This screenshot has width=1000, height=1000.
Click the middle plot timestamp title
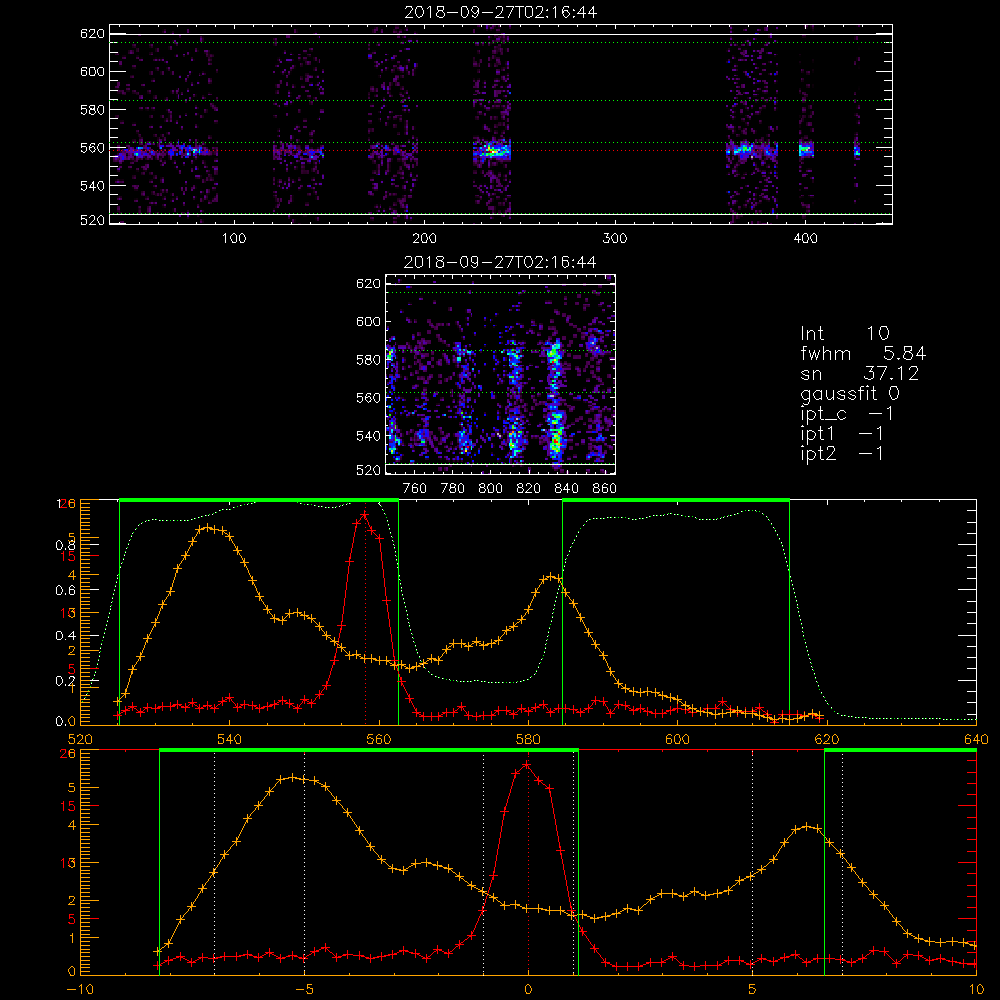[500, 262]
